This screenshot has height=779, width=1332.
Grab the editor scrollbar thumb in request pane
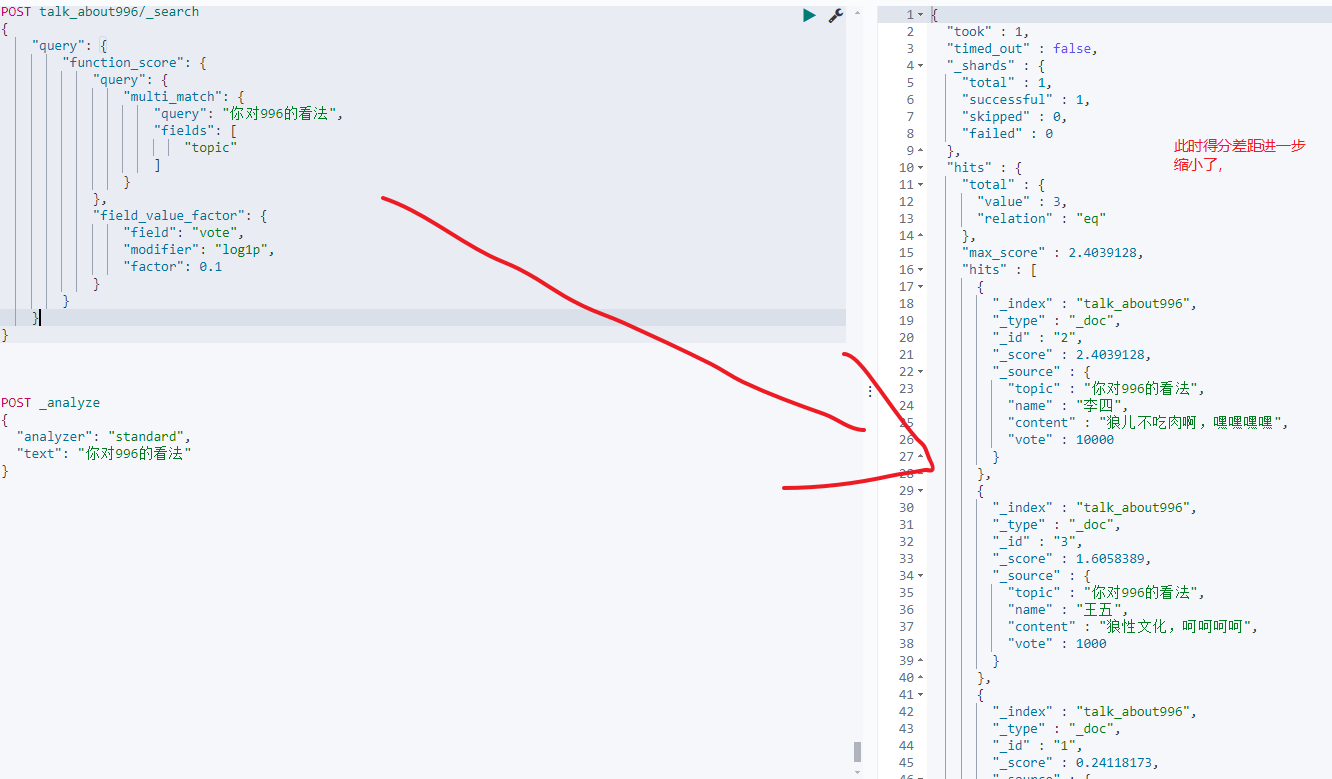click(x=857, y=752)
